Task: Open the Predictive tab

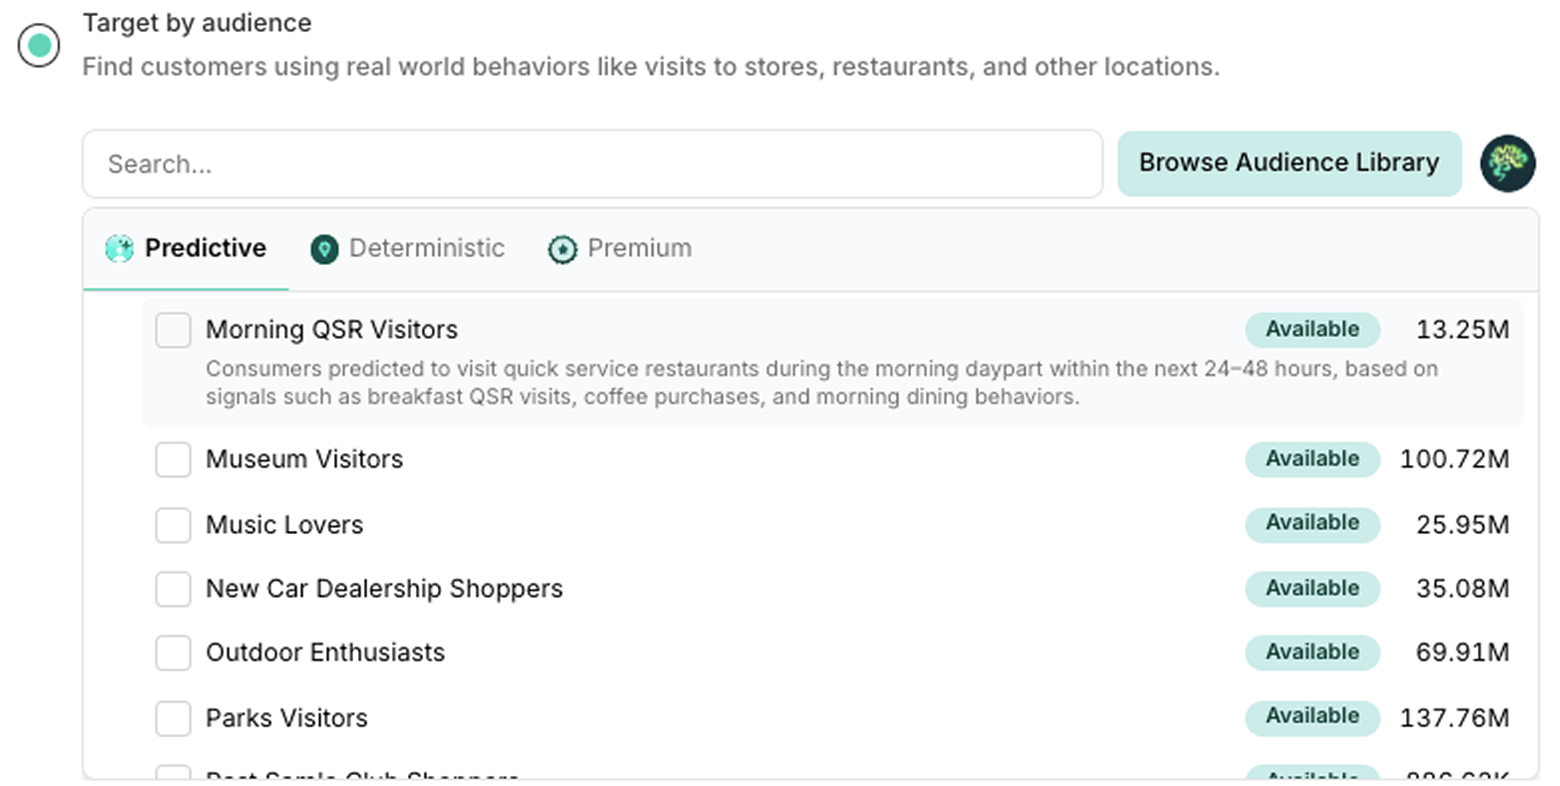Action: click(x=186, y=249)
